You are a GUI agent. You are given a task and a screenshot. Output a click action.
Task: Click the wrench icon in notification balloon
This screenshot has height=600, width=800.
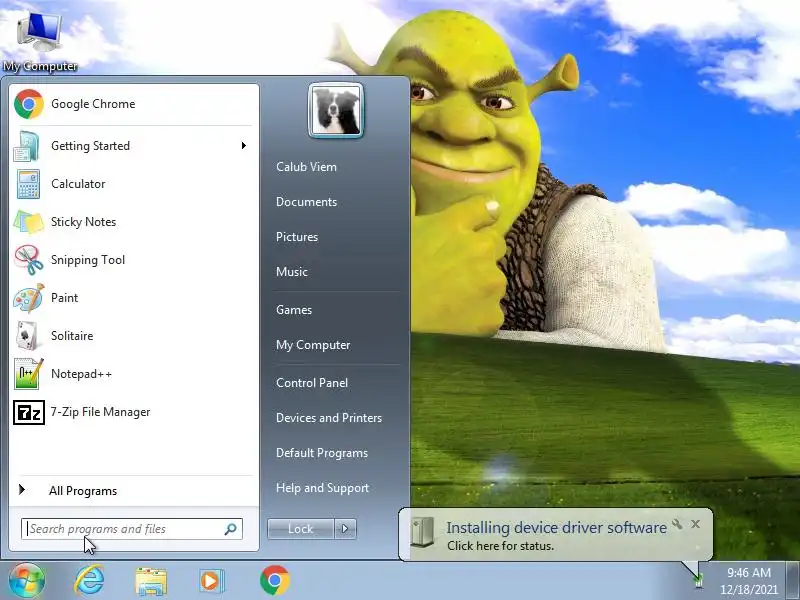tap(677, 524)
